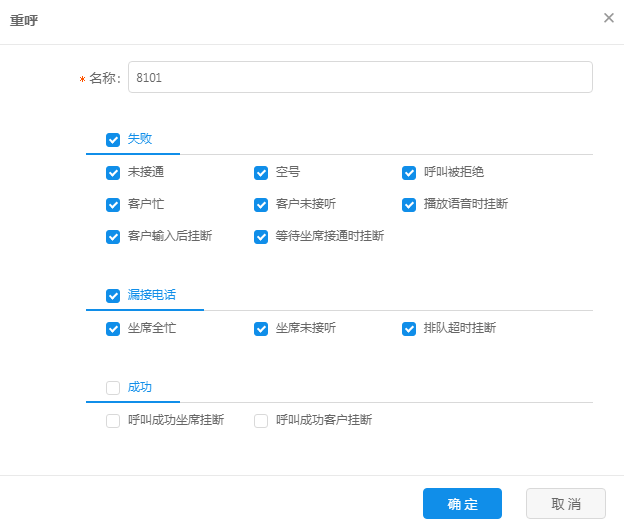Toggle the 客户忙 checkbox
The height and width of the screenshot is (521, 624).
point(113,204)
